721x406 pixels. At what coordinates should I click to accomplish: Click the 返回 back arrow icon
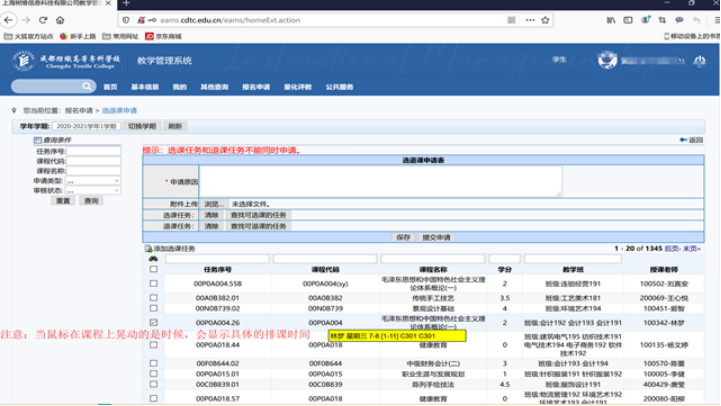coord(684,140)
